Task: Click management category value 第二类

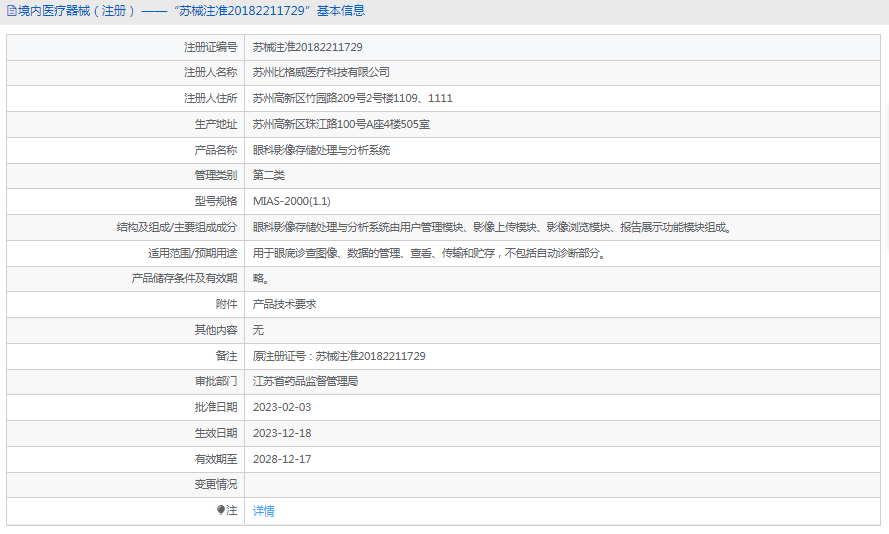Action: [x=269, y=176]
